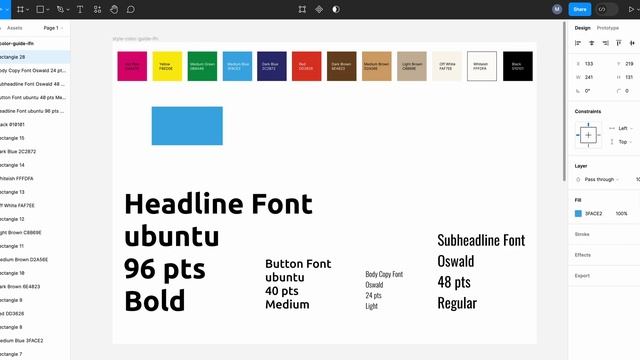Viewport: 640px width, 360px height.
Task: Align selection top
Action: coord(619,43)
